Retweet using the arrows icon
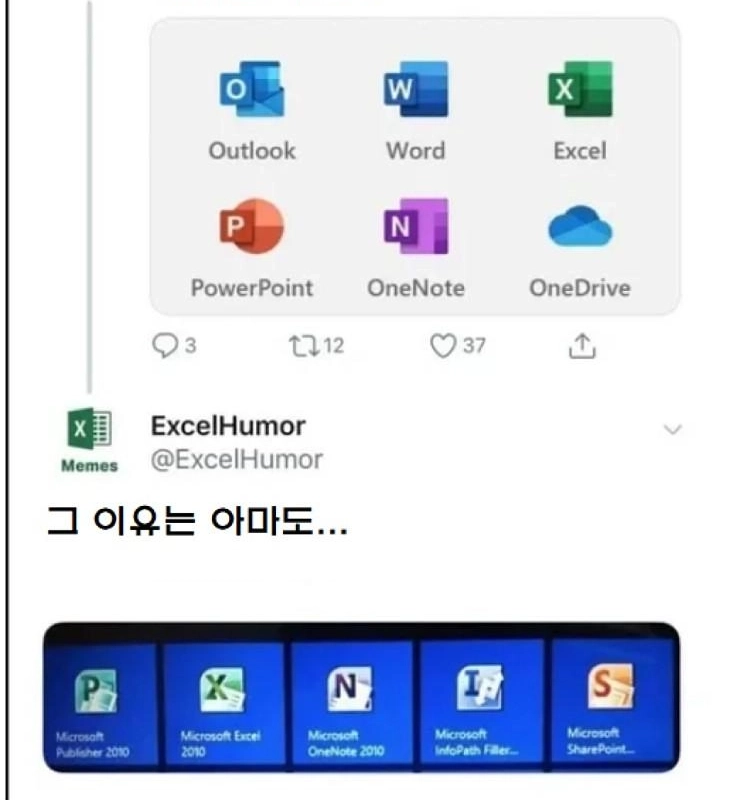Image resolution: width=740 pixels, height=800 pixels. pyautogui.click(x=304, y=345)
